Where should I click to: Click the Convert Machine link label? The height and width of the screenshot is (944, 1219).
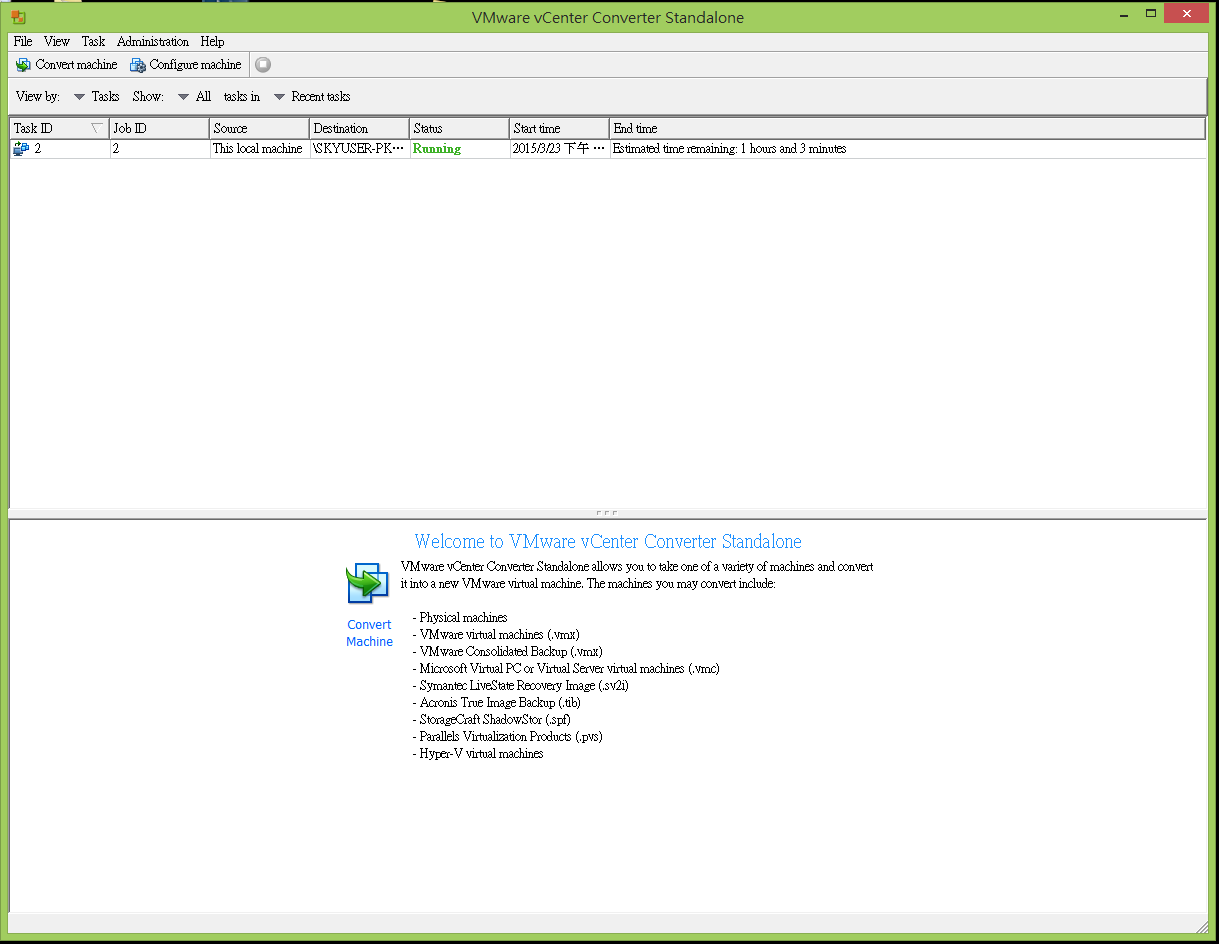click(369, 633)
